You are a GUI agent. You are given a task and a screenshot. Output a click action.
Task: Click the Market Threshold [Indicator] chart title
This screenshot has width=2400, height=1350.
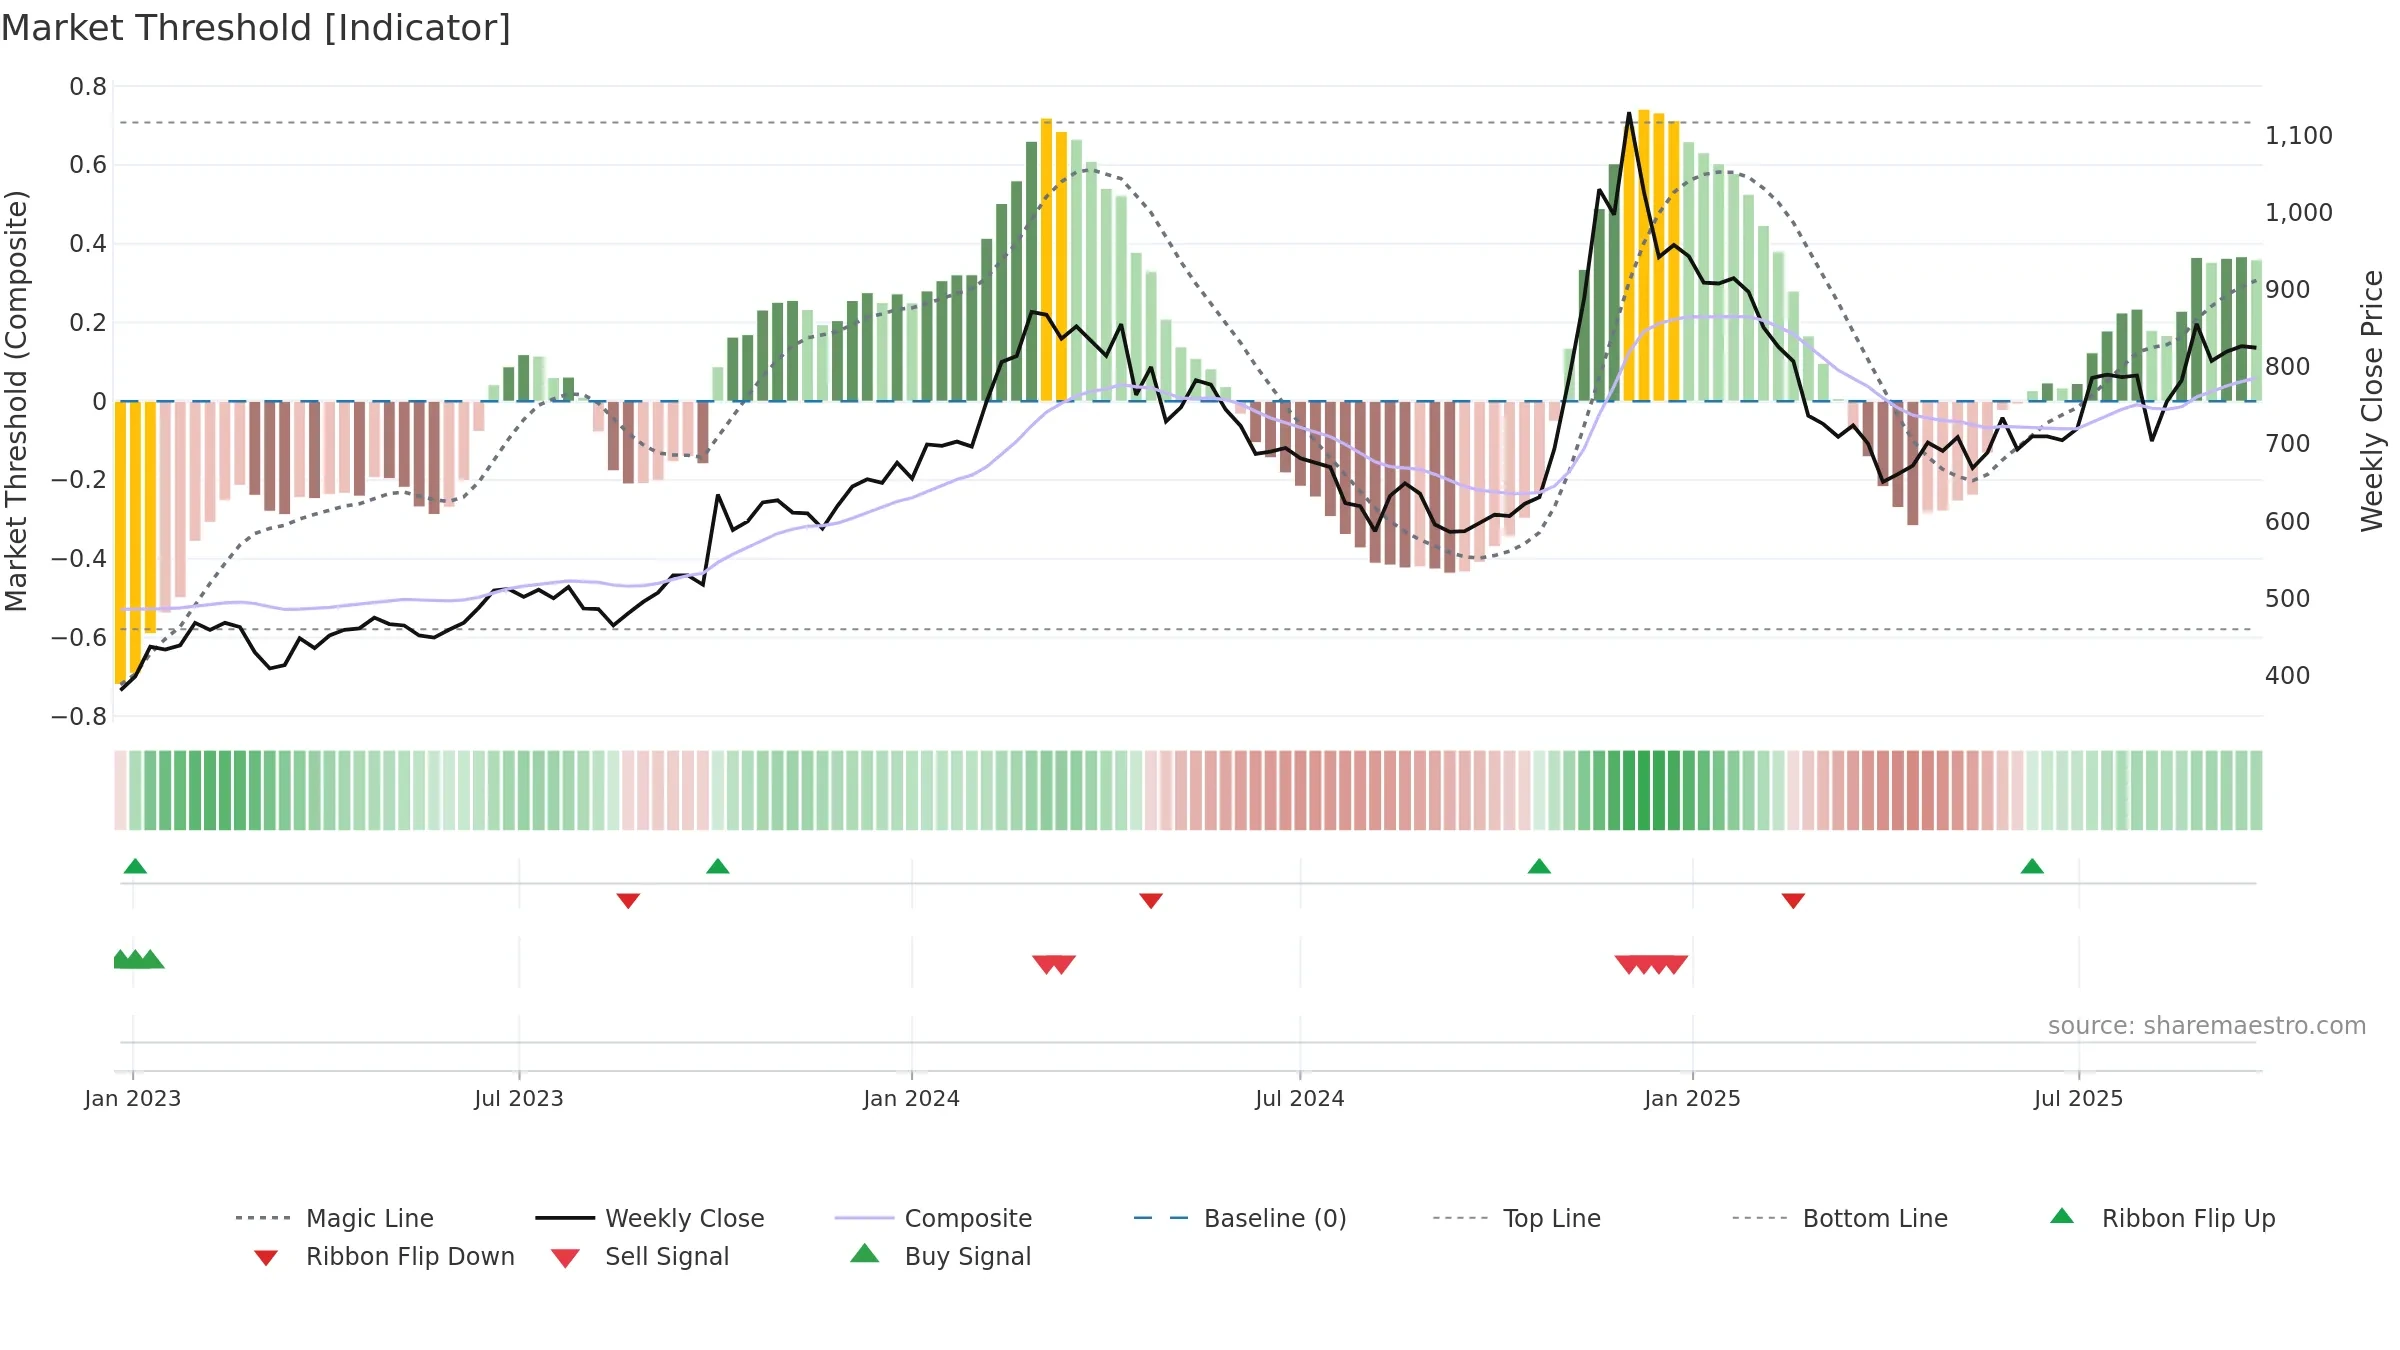[256, 28]
